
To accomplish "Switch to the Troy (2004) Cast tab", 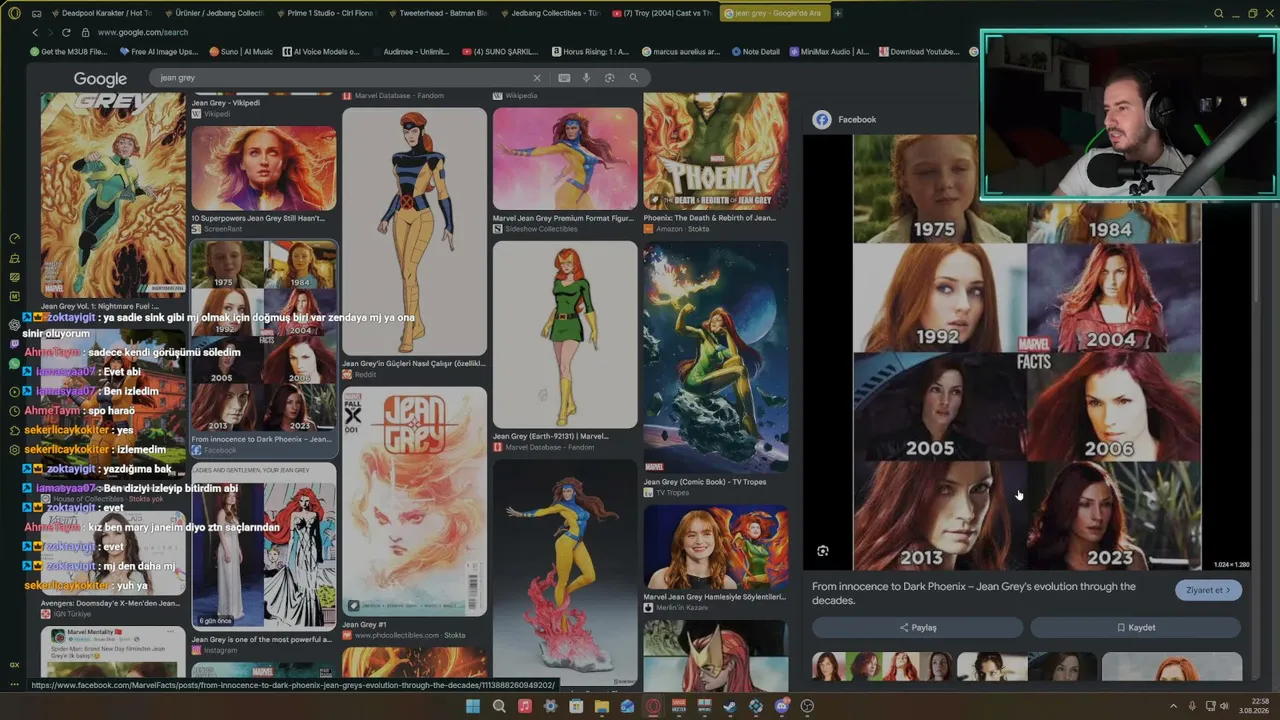I will coord(661,13).
